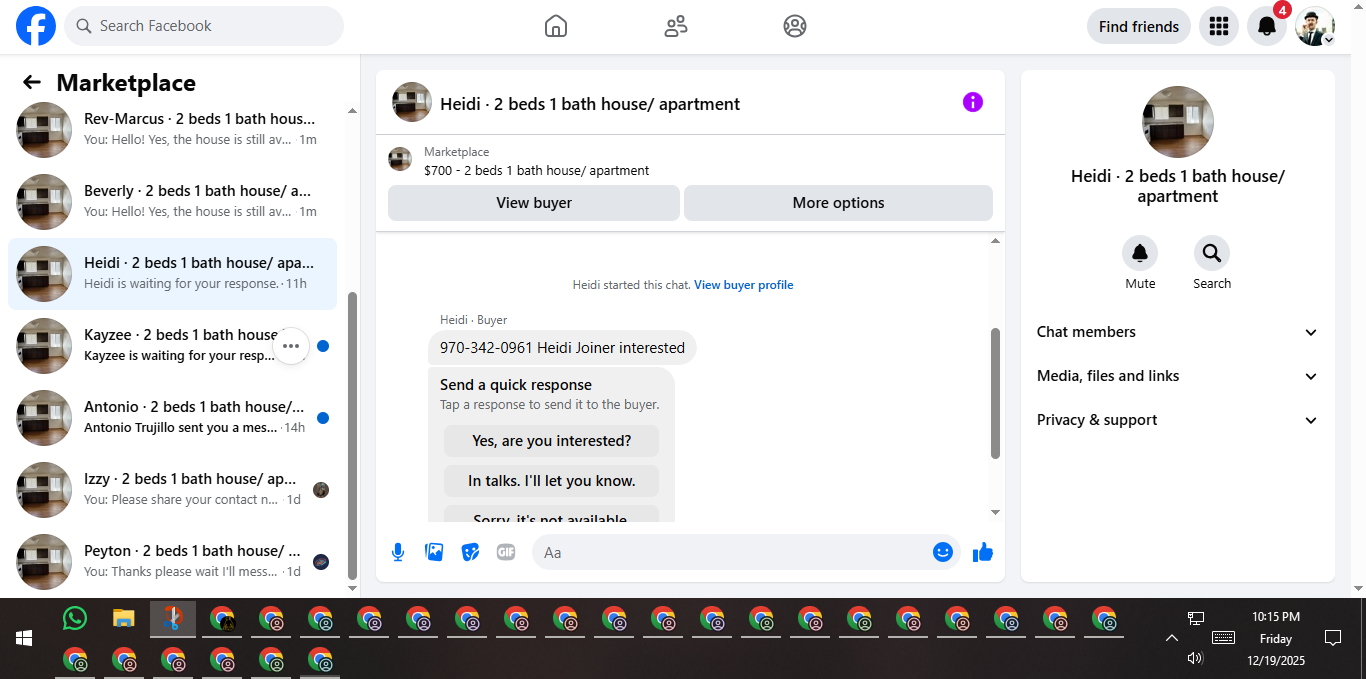Attach a photo using the image icon
This screenshot has width=1366, height=679.
(x=434, y=552)
